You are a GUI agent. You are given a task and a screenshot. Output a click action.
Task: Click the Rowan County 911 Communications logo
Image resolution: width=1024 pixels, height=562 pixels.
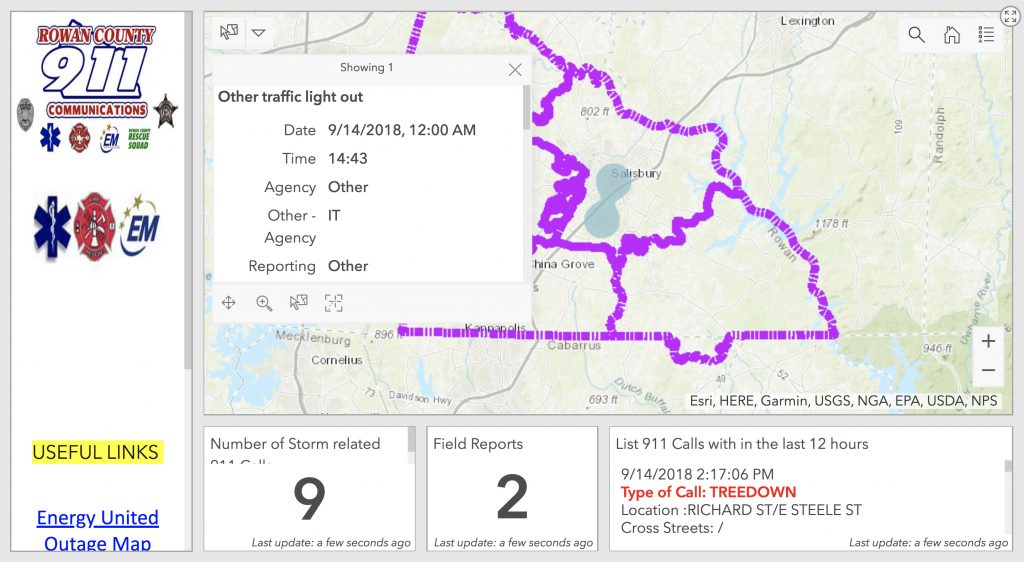[96, 72]
